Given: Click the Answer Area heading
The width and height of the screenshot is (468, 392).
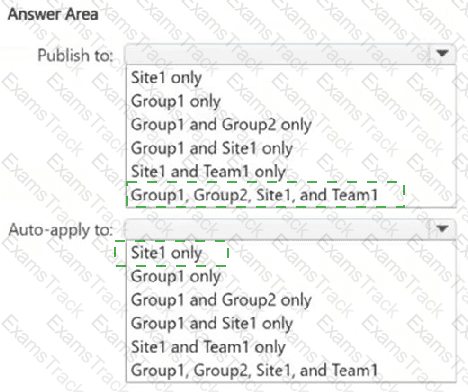Looking at the screenshot, I should pos(53,14).
